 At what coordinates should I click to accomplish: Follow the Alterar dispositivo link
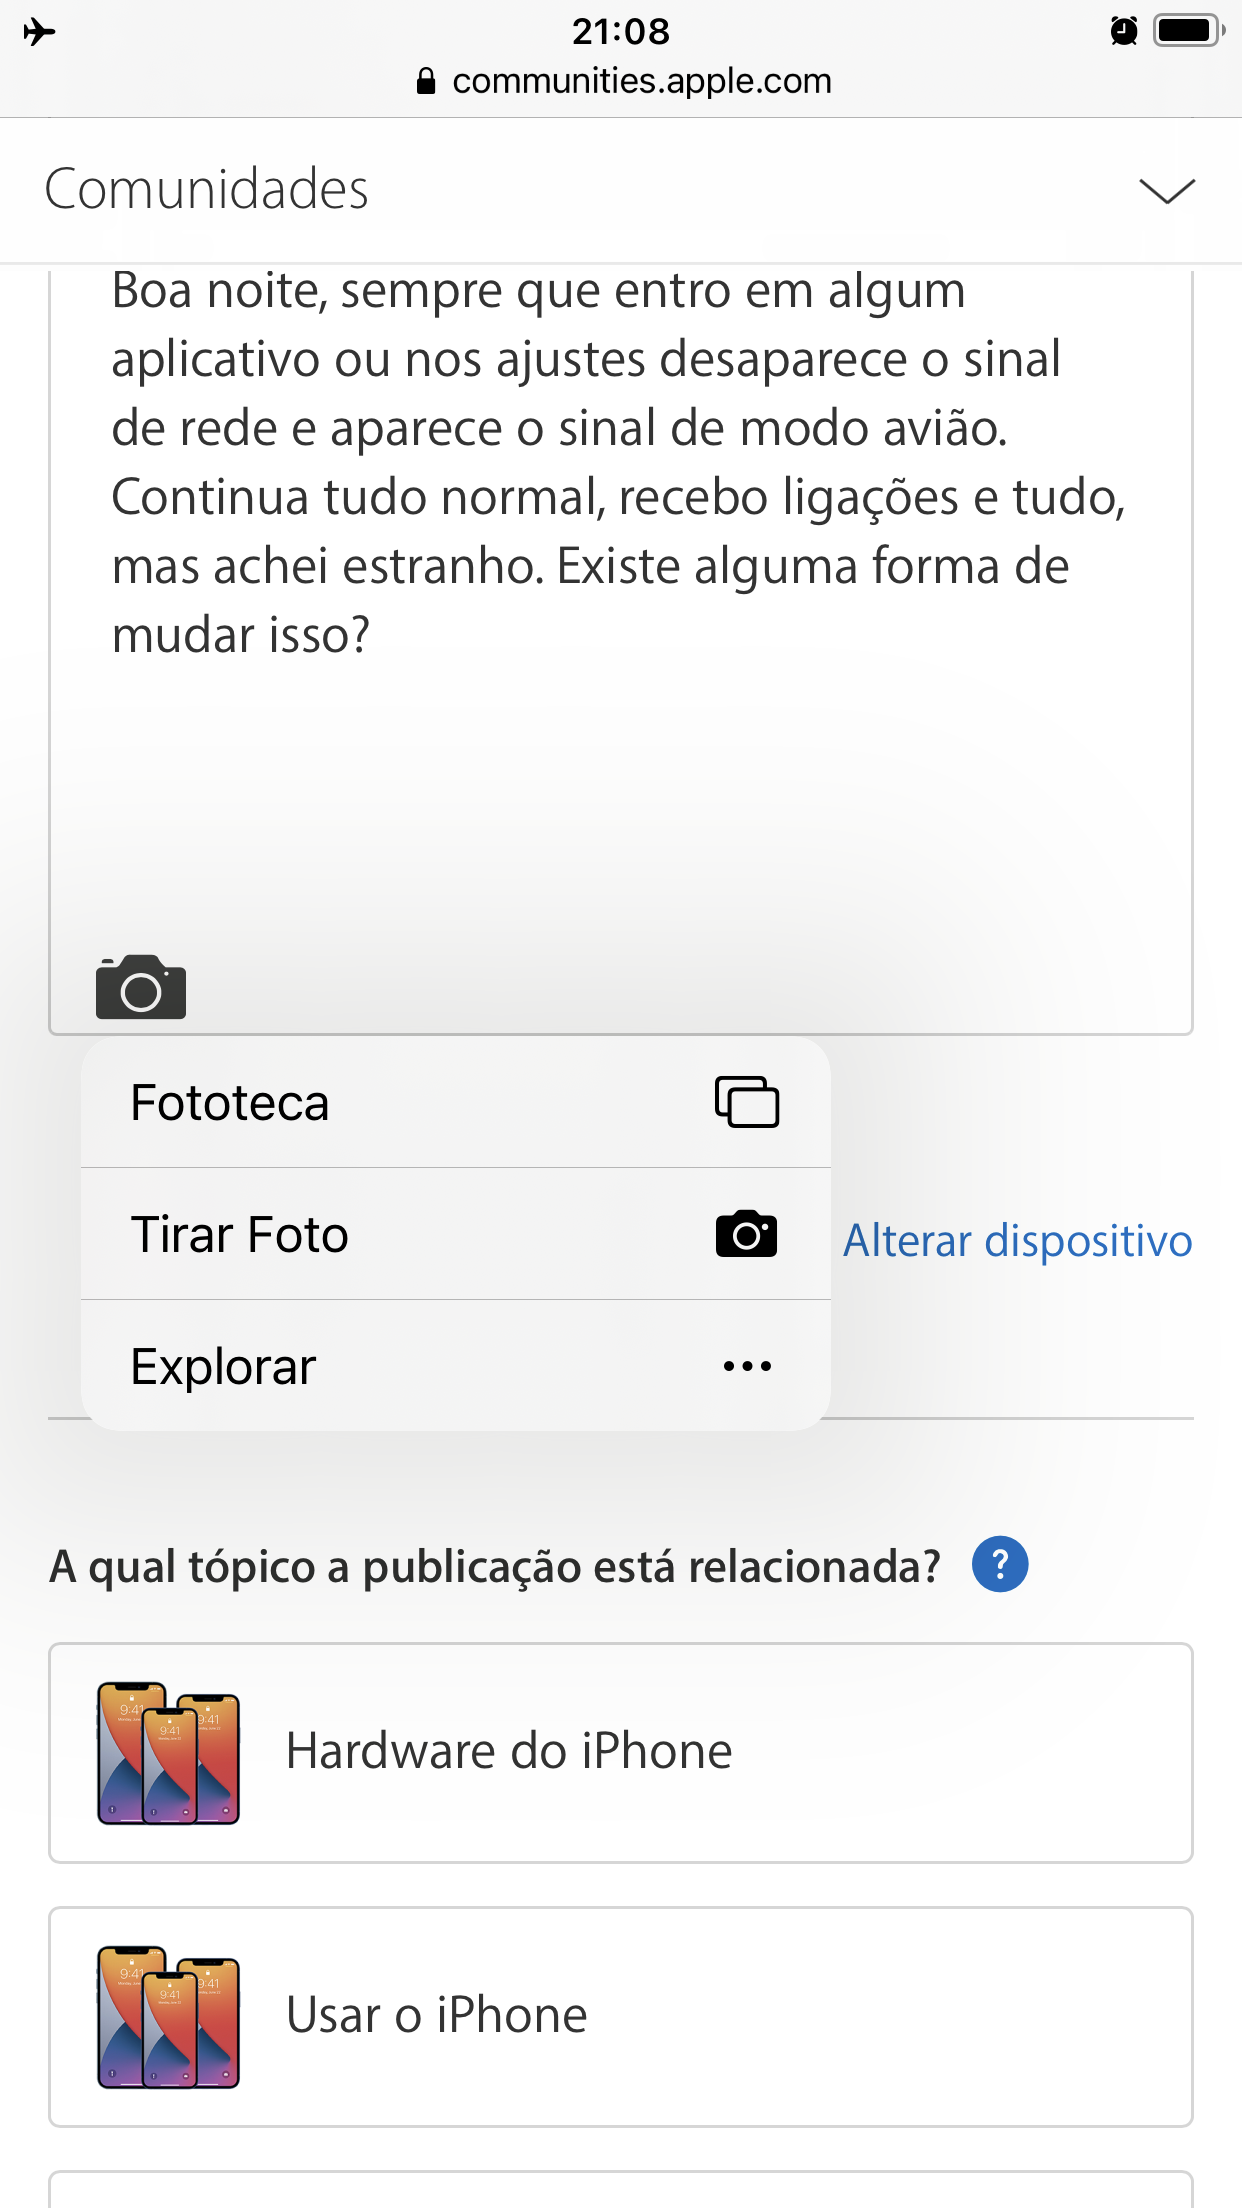pyautogui.click(x=1017, y=1241)
